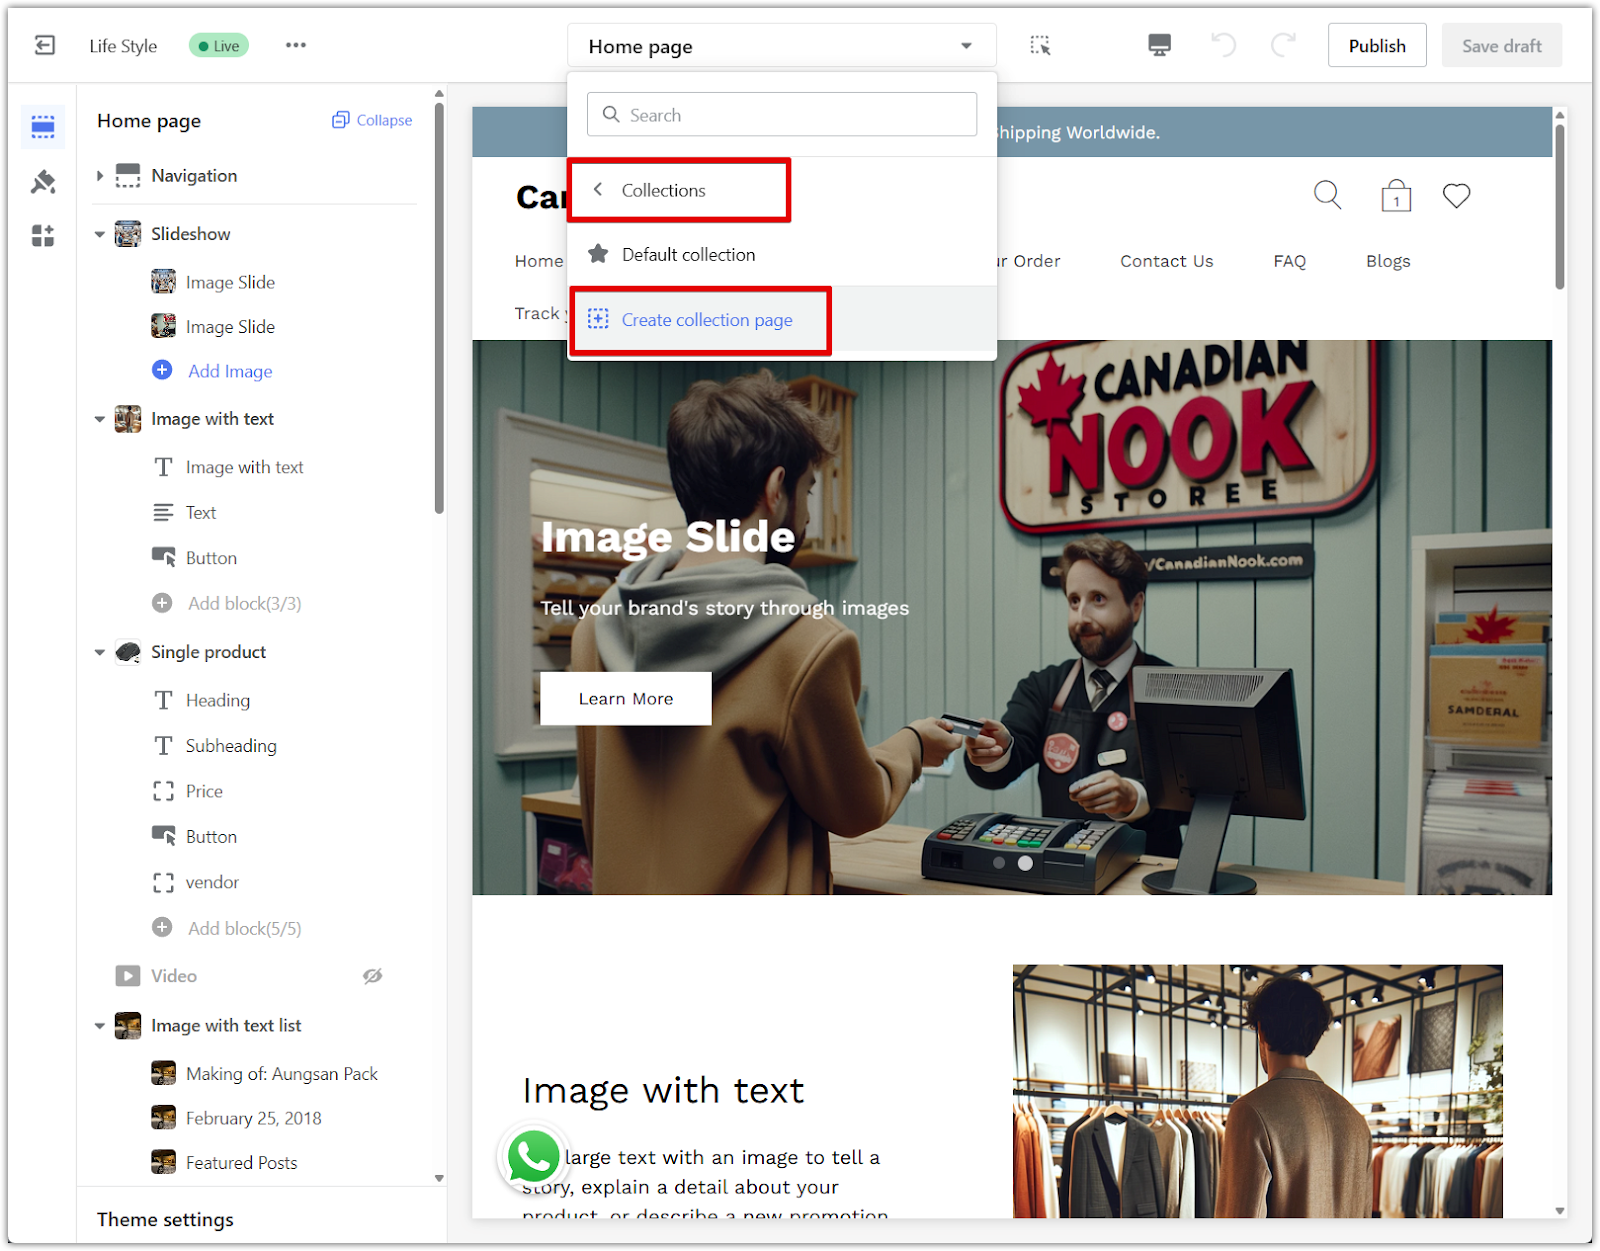The height and width of the screenshot is (1251, 1600).
Task: Click the template Search input field
Action: click(782, 114)
